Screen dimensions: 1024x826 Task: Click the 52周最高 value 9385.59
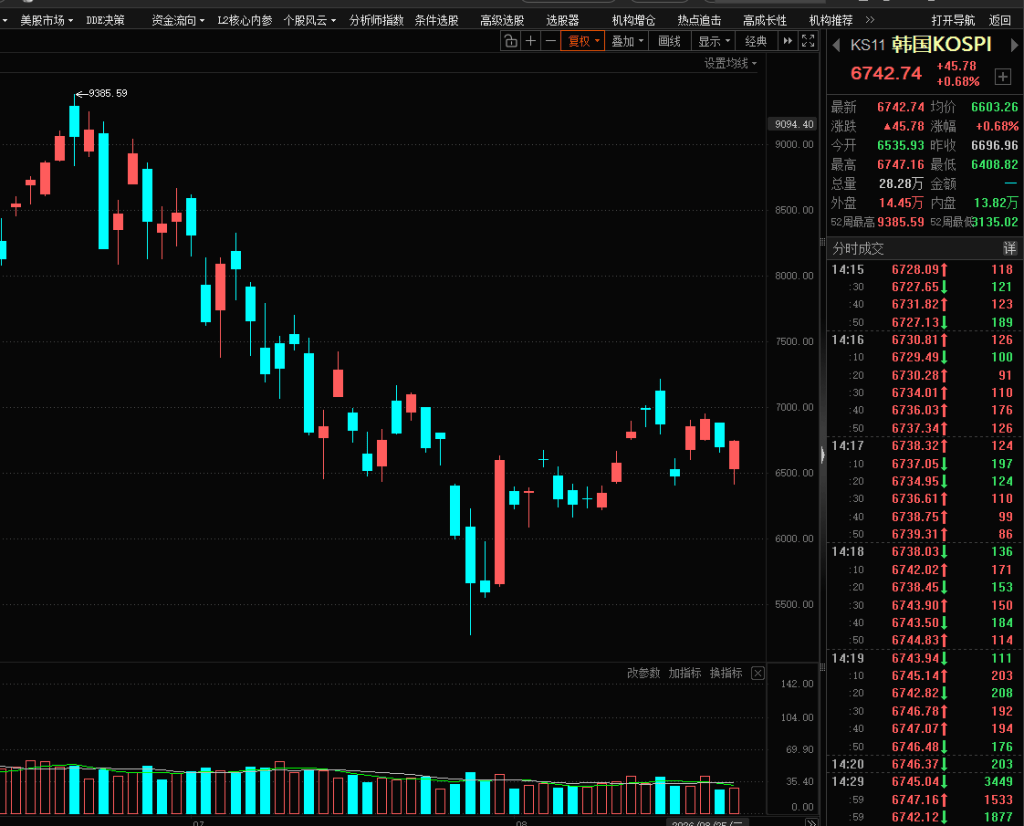pyautogui.click(x=901, y=222)
